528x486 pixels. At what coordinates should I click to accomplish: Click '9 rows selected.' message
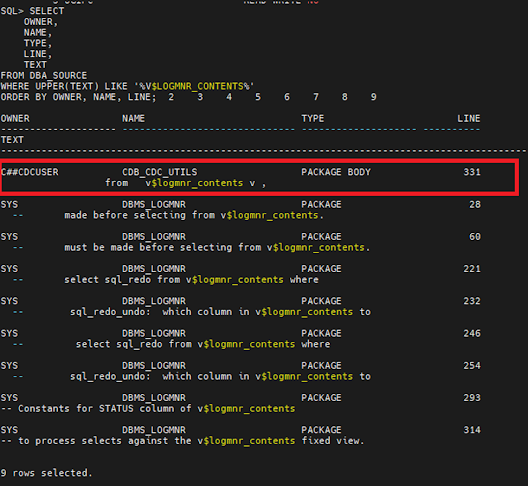[x=46, y=473]
